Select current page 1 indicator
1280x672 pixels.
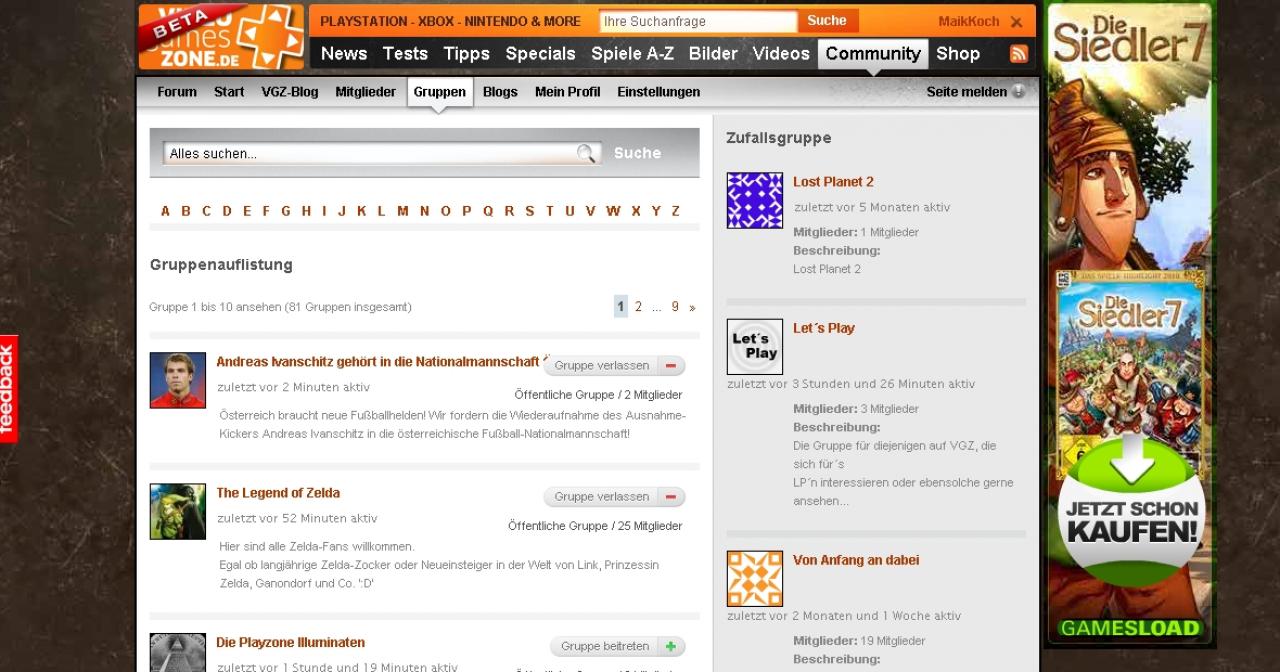tap(621, 307)
